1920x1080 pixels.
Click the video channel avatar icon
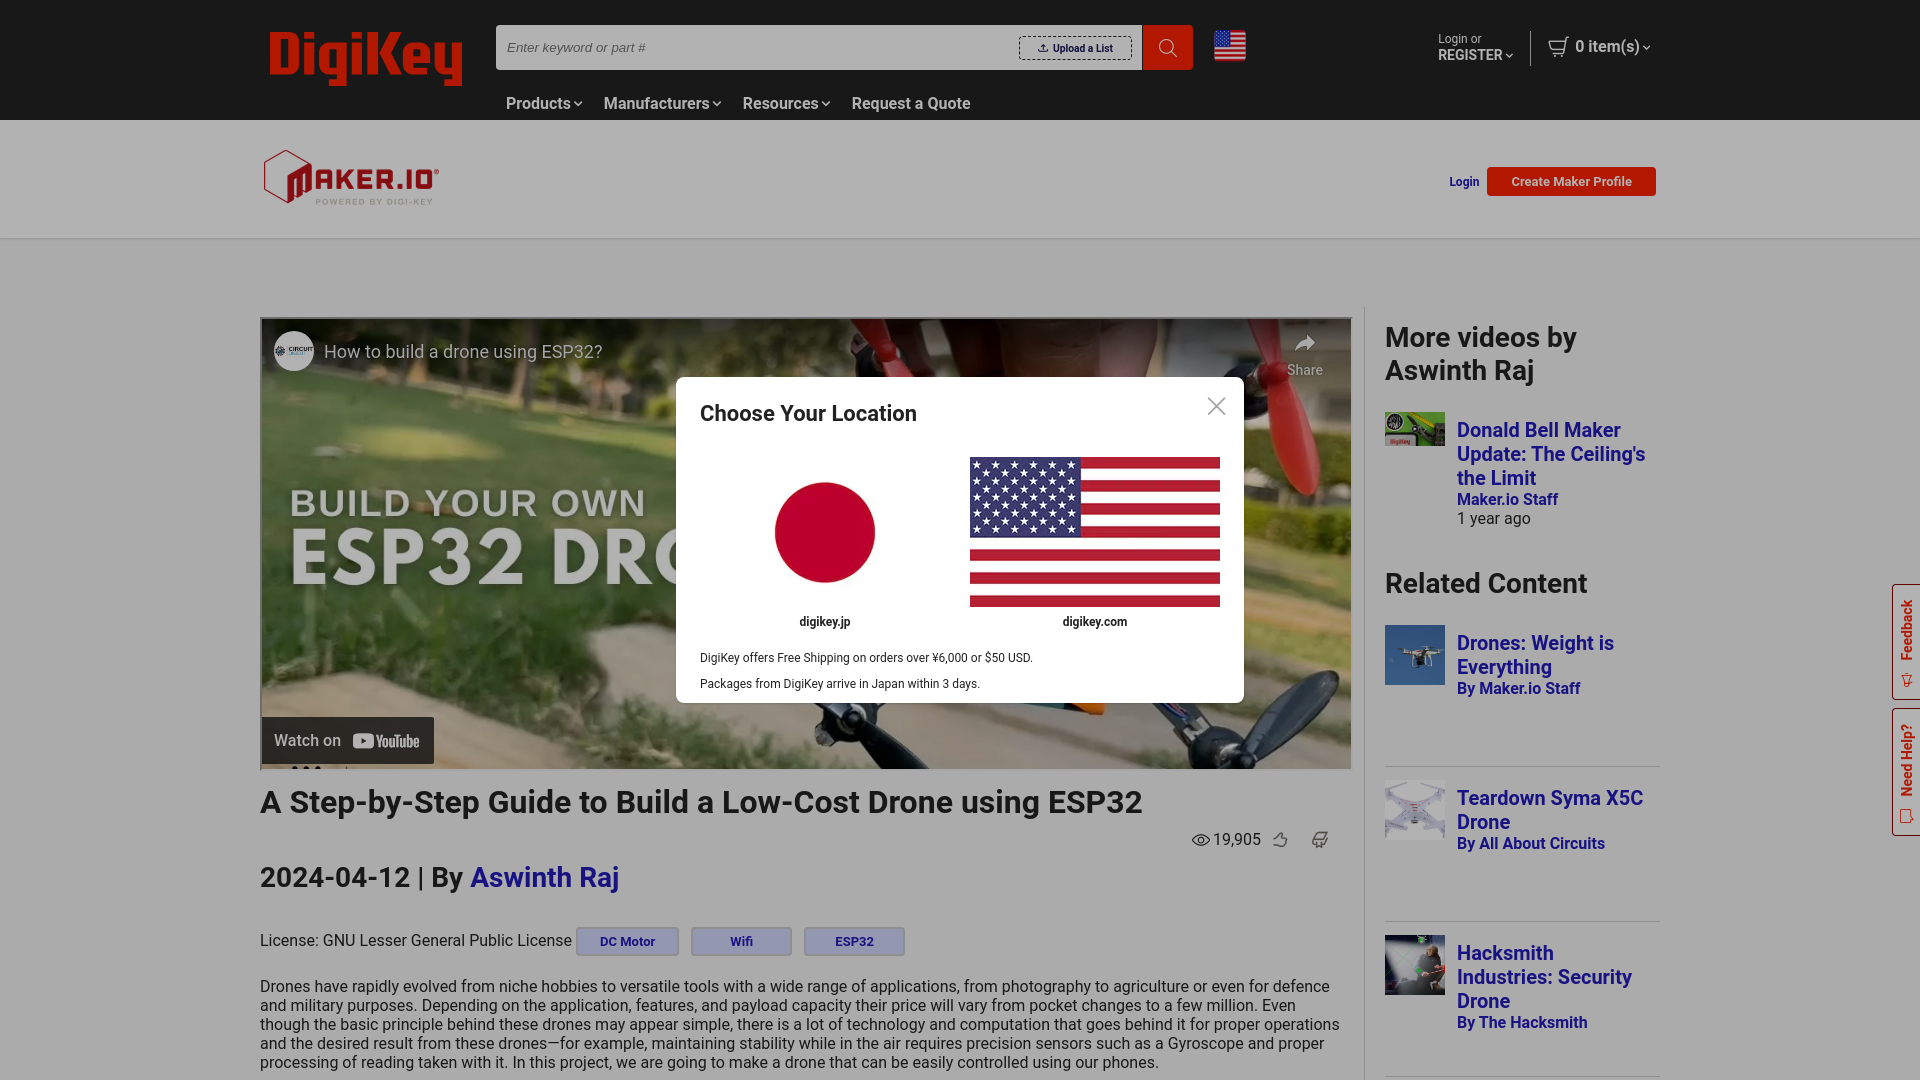coord(294,351)
